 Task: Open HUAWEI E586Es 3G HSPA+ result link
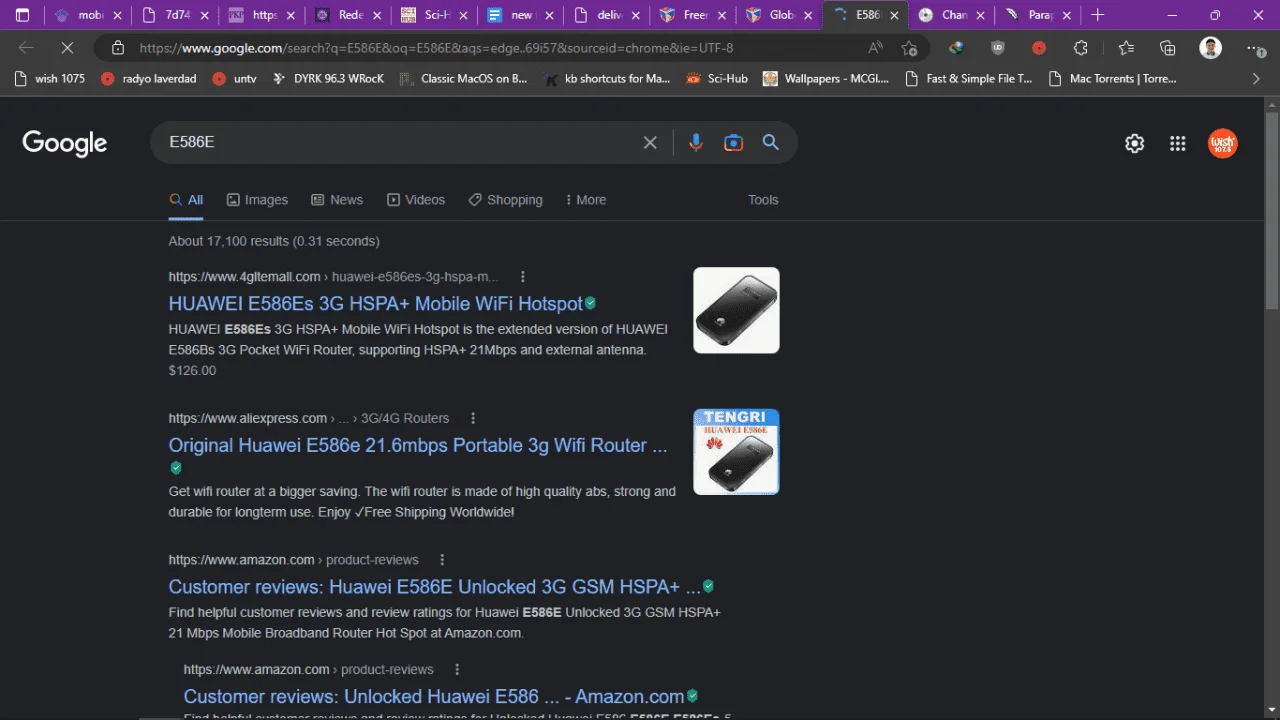point(375,303)
